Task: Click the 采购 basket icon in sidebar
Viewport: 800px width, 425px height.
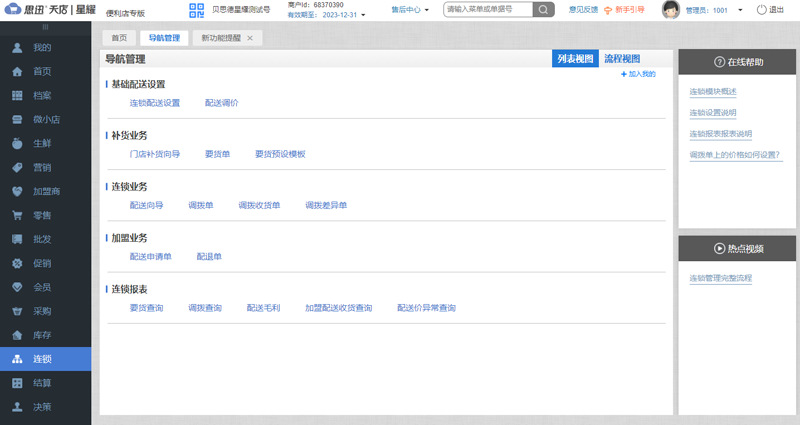Action: pyautogui.click(x=17, y=311)
